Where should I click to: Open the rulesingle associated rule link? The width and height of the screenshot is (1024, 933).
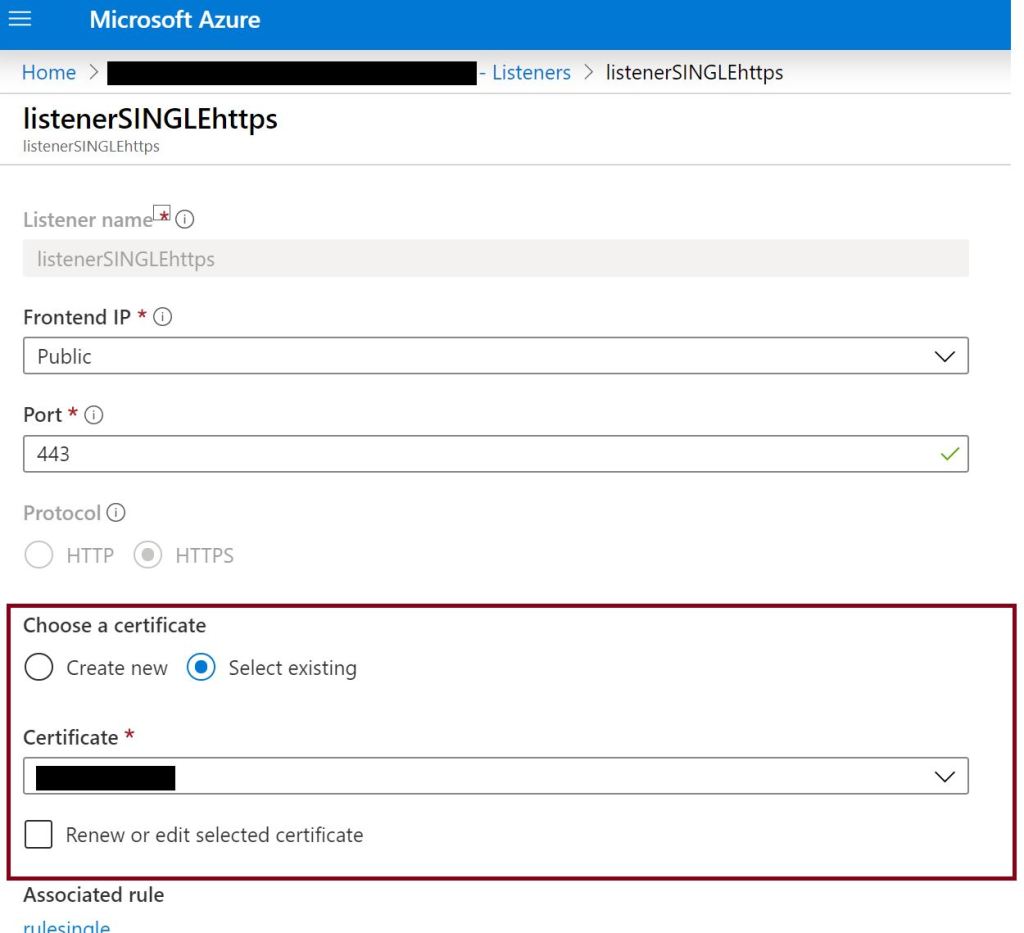pyautogui.click(x=66, y=926)
